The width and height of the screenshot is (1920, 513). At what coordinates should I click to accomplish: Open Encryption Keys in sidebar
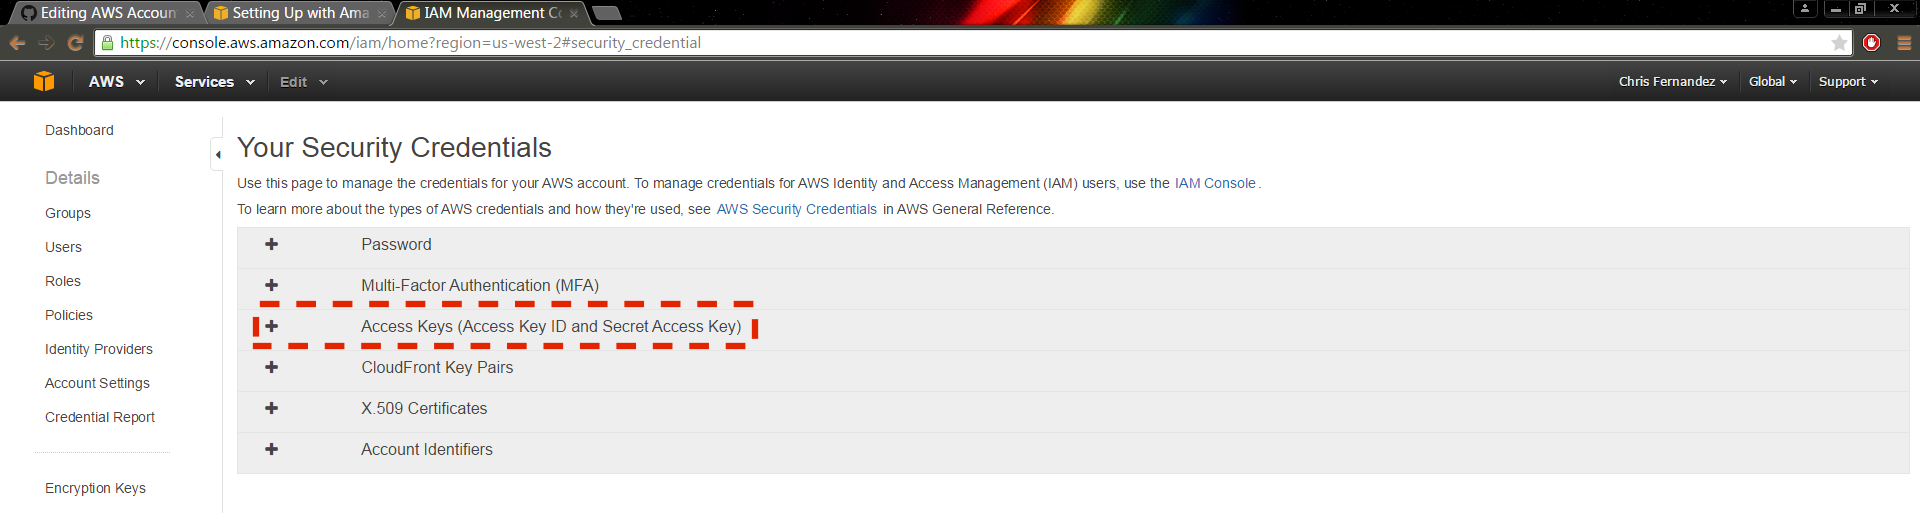coord(95,489)
